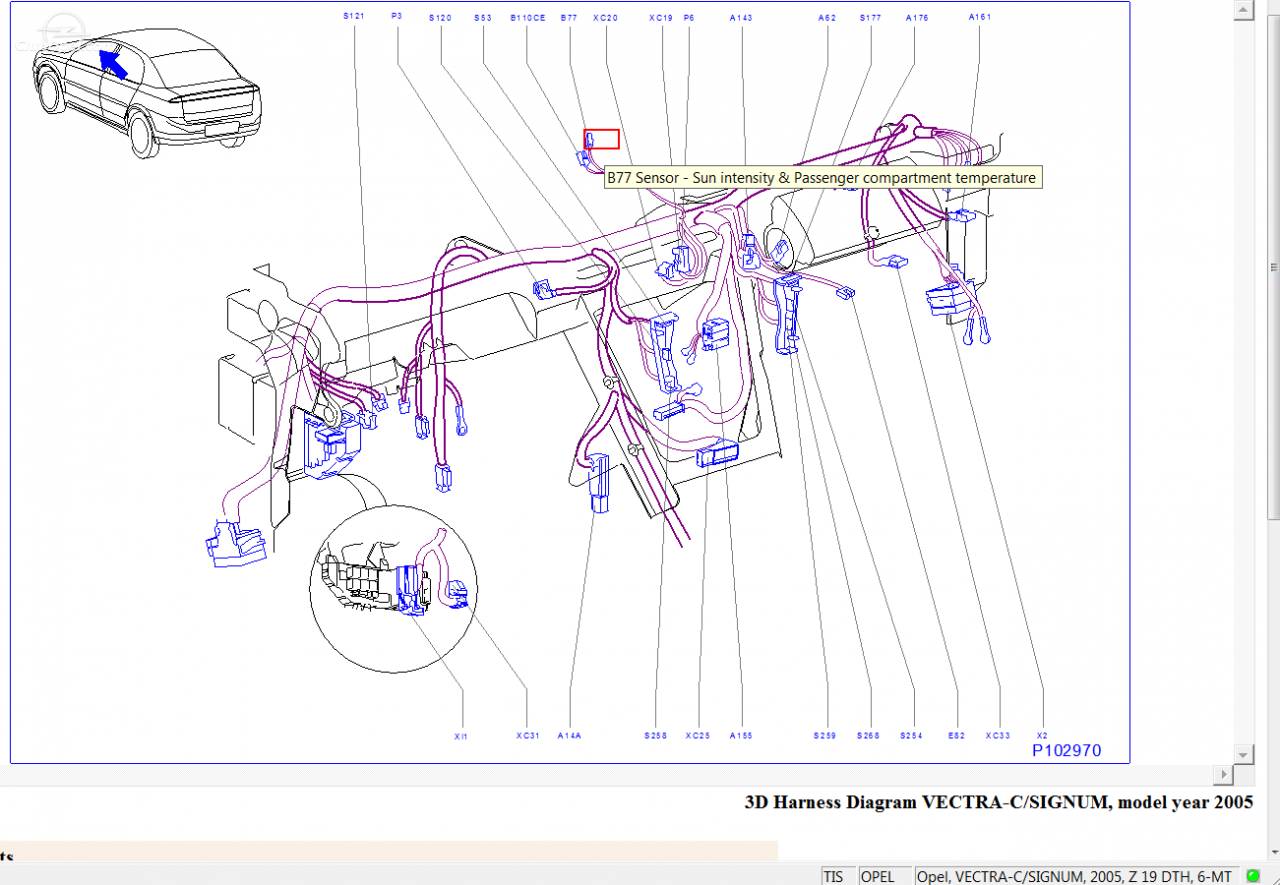Select the A62 component label

(826, 17)
